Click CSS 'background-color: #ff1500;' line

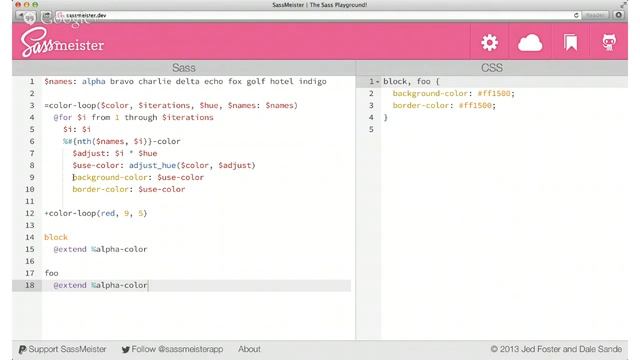(453, 93)
